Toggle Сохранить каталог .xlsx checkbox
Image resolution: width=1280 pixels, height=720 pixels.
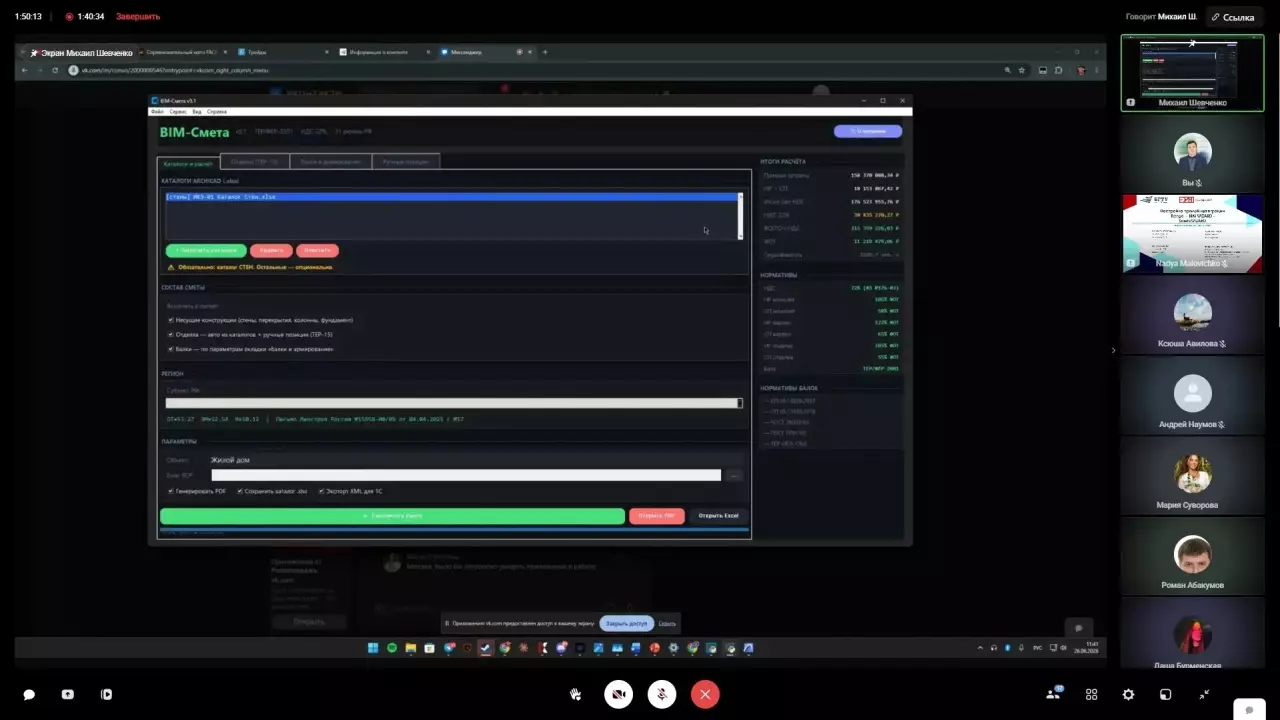point(241,491)
